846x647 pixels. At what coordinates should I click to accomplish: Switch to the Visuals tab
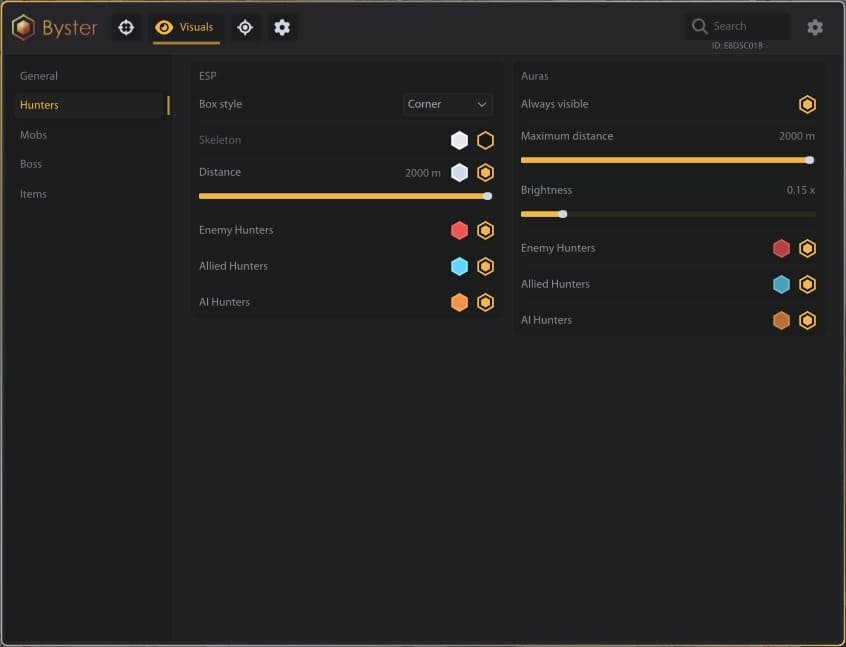pos(186,27)
